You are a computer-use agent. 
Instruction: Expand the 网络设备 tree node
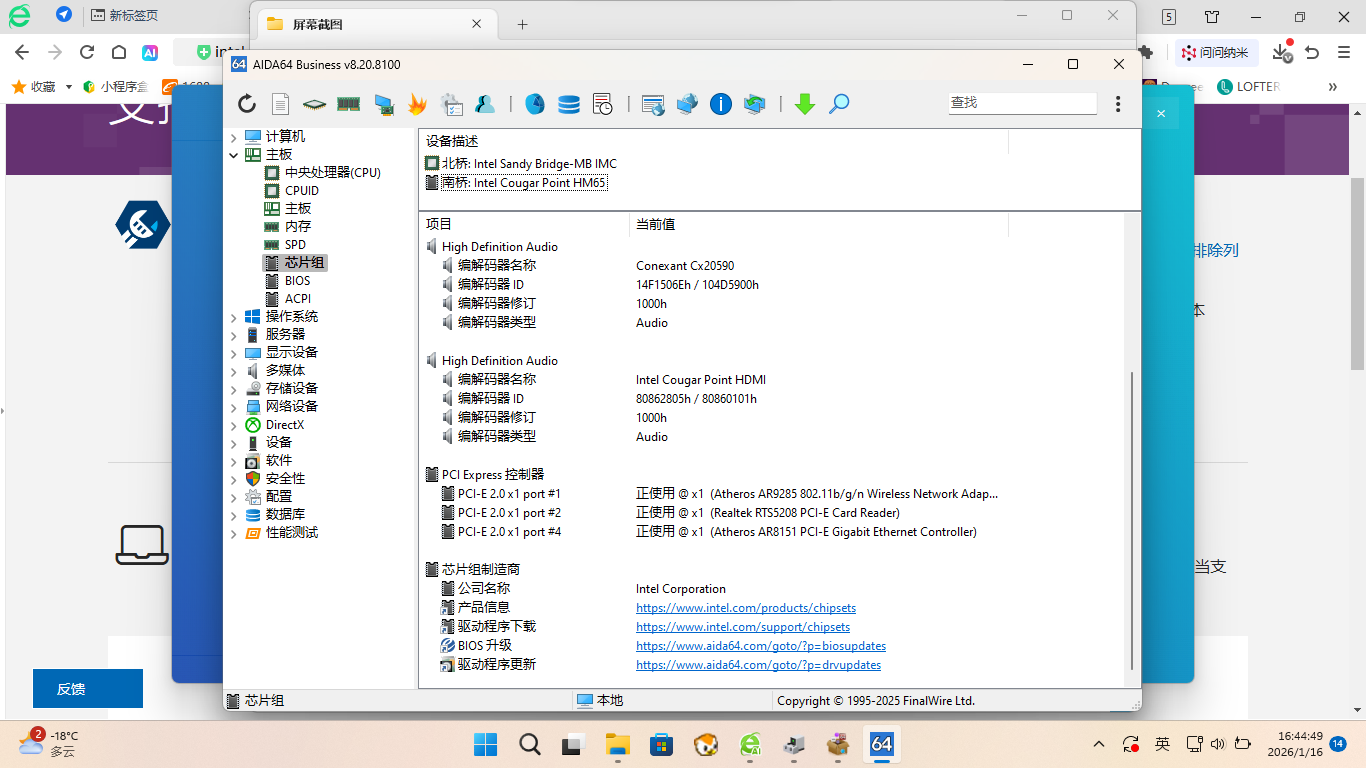[234, 407]
